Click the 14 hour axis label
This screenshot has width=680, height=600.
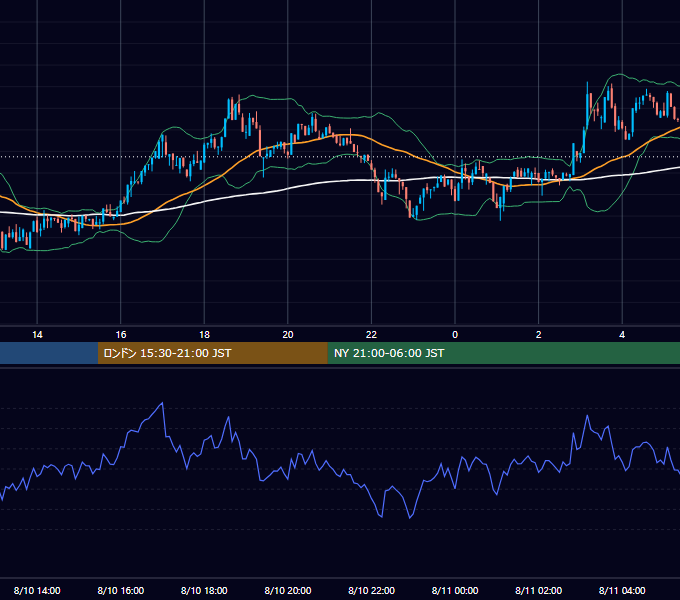pyautogui.click(x=37, y=335)
